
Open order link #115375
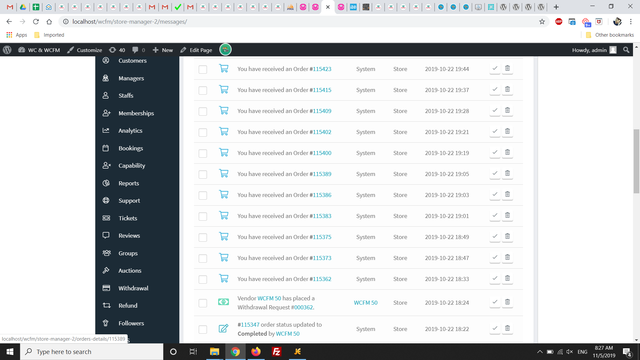coord(322,237)
